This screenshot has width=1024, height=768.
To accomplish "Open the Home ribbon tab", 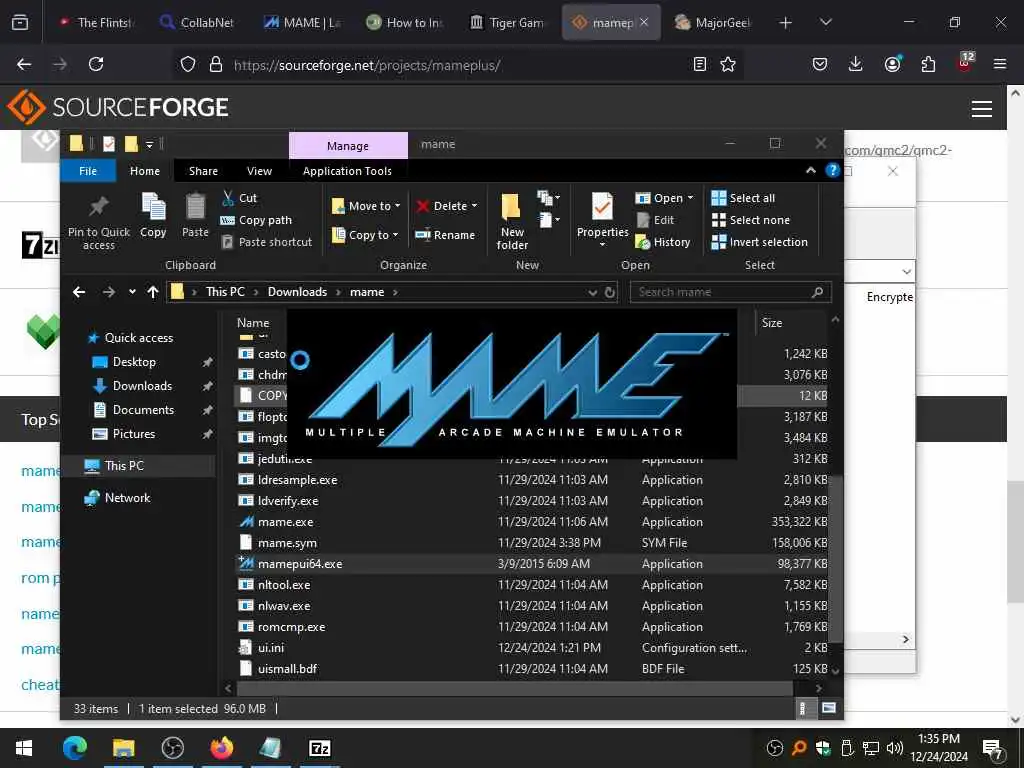I will tap(145, 170).
